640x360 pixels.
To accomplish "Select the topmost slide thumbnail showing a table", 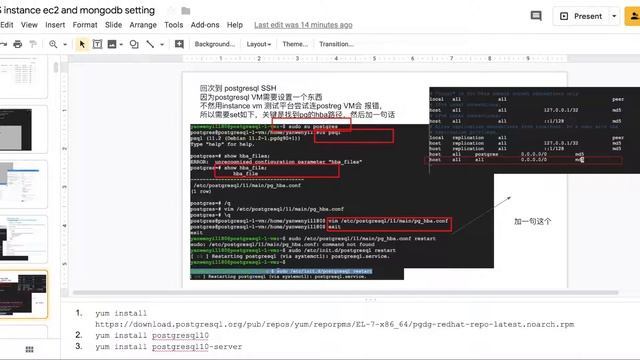I will (23, 77).
